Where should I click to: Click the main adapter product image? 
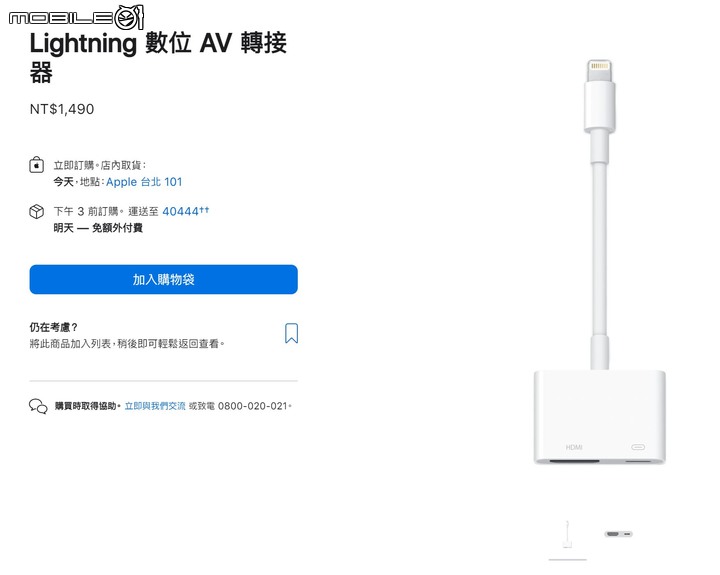600,262
